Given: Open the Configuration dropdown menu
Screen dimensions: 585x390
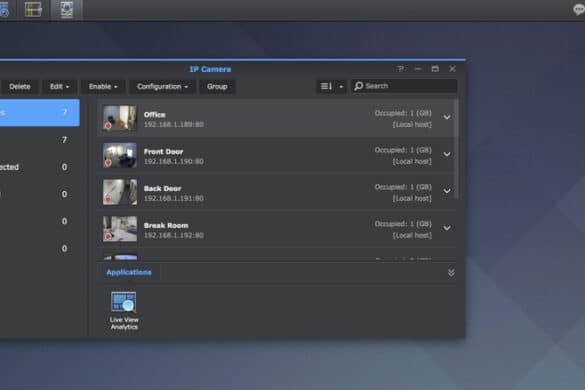Looking at the screenshot, I should [x=162, y=87].
